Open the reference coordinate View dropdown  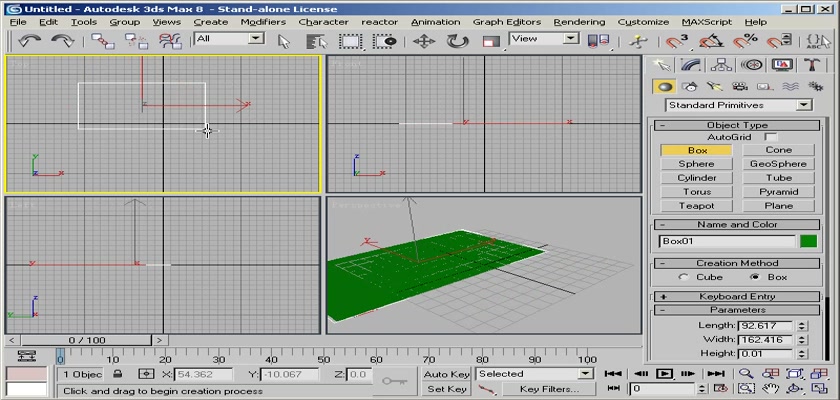[544, 39]
